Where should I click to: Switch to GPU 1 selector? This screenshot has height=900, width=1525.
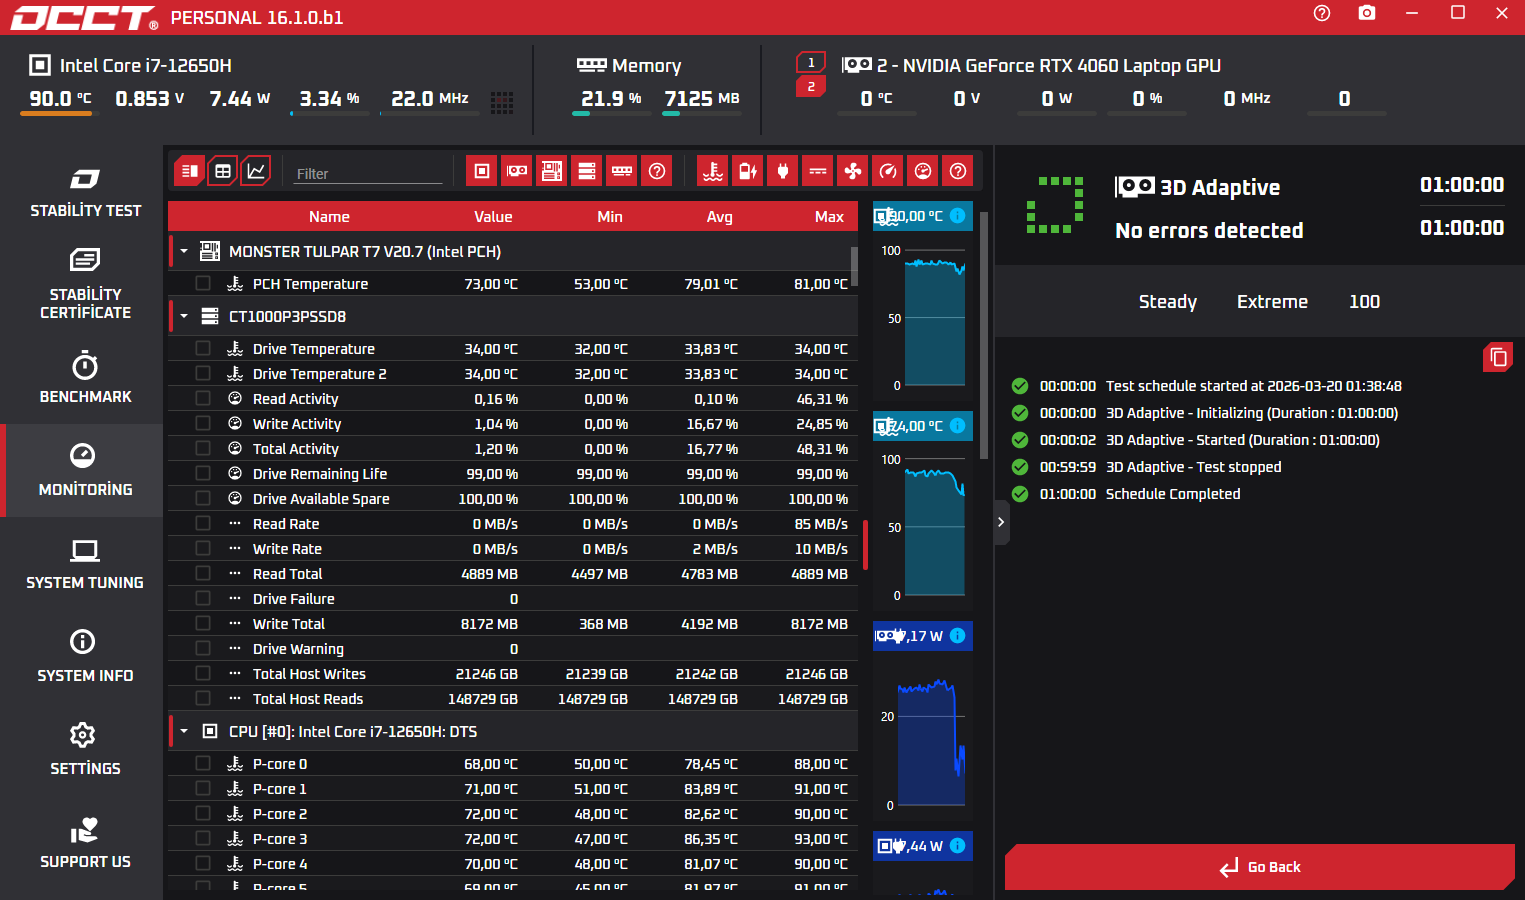(811, 62)
